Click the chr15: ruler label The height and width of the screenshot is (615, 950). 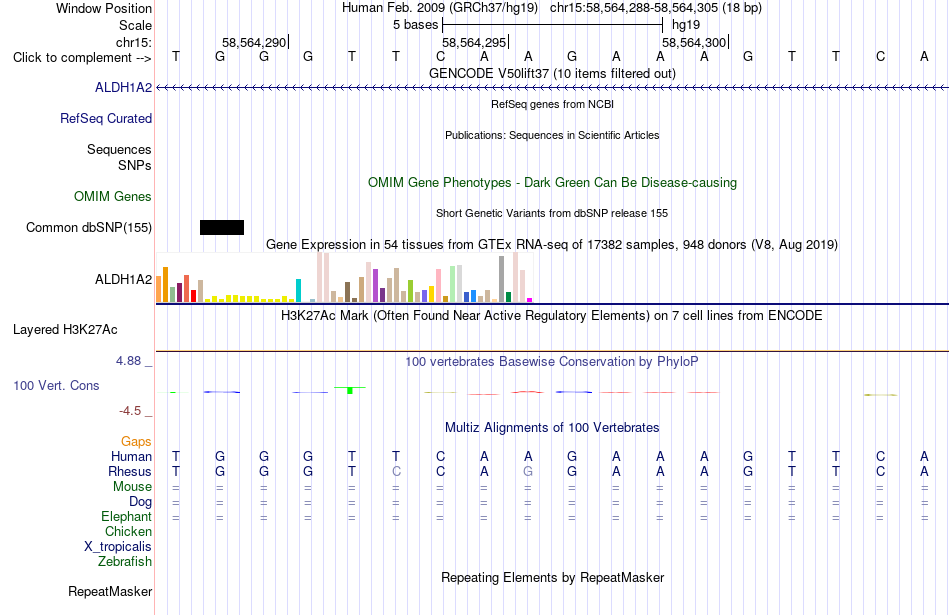134,42
